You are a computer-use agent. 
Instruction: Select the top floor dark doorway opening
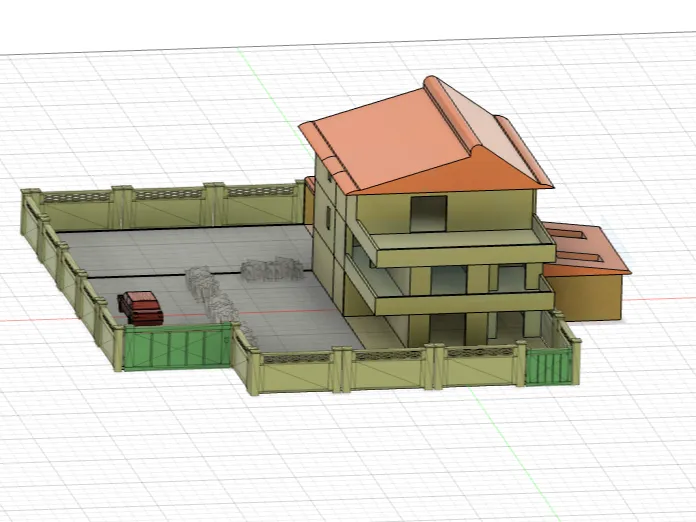(428, 214)
